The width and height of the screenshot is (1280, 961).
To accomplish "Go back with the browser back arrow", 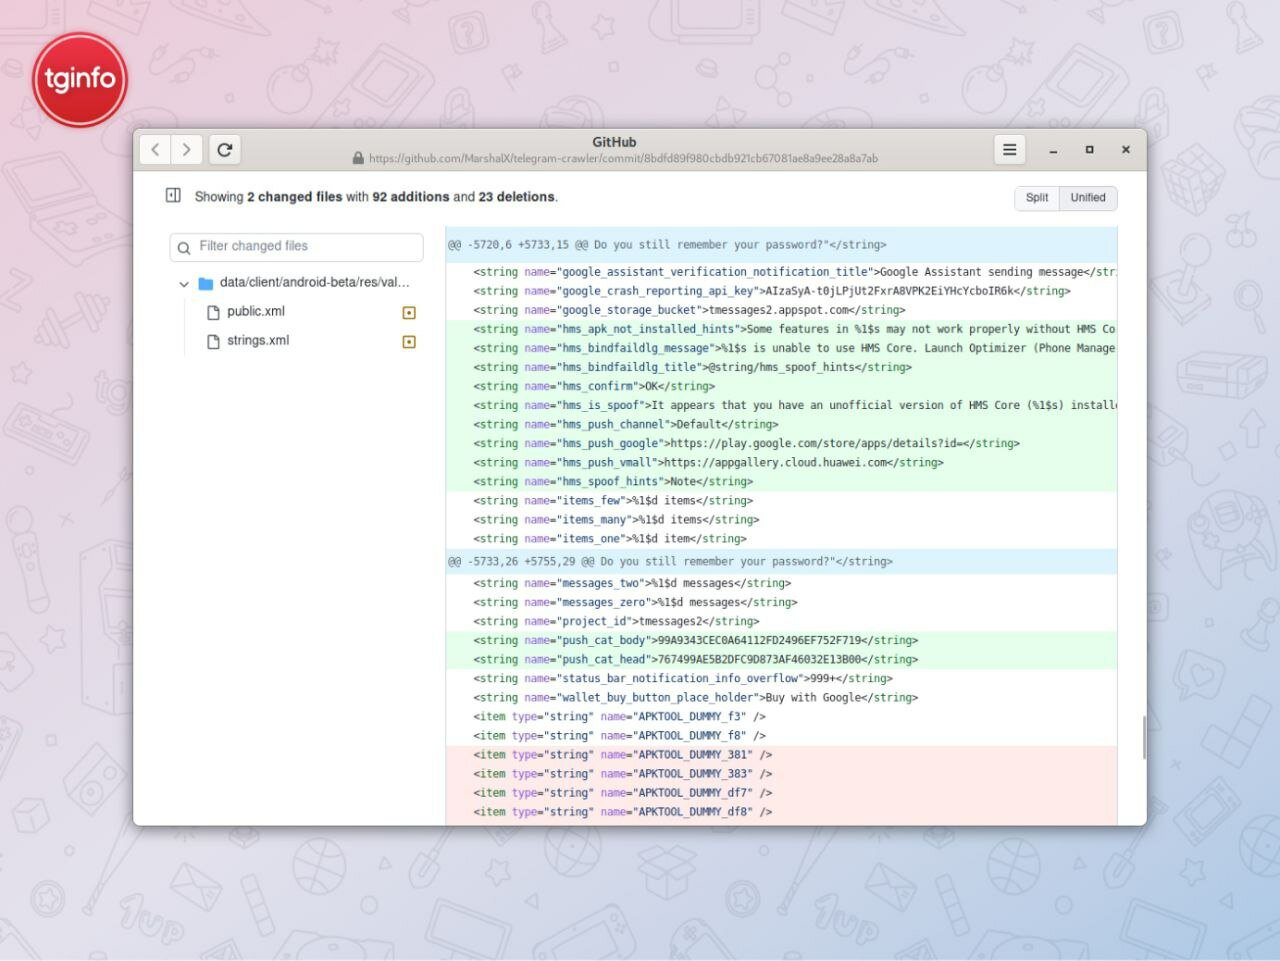I will tap(155, 150).
